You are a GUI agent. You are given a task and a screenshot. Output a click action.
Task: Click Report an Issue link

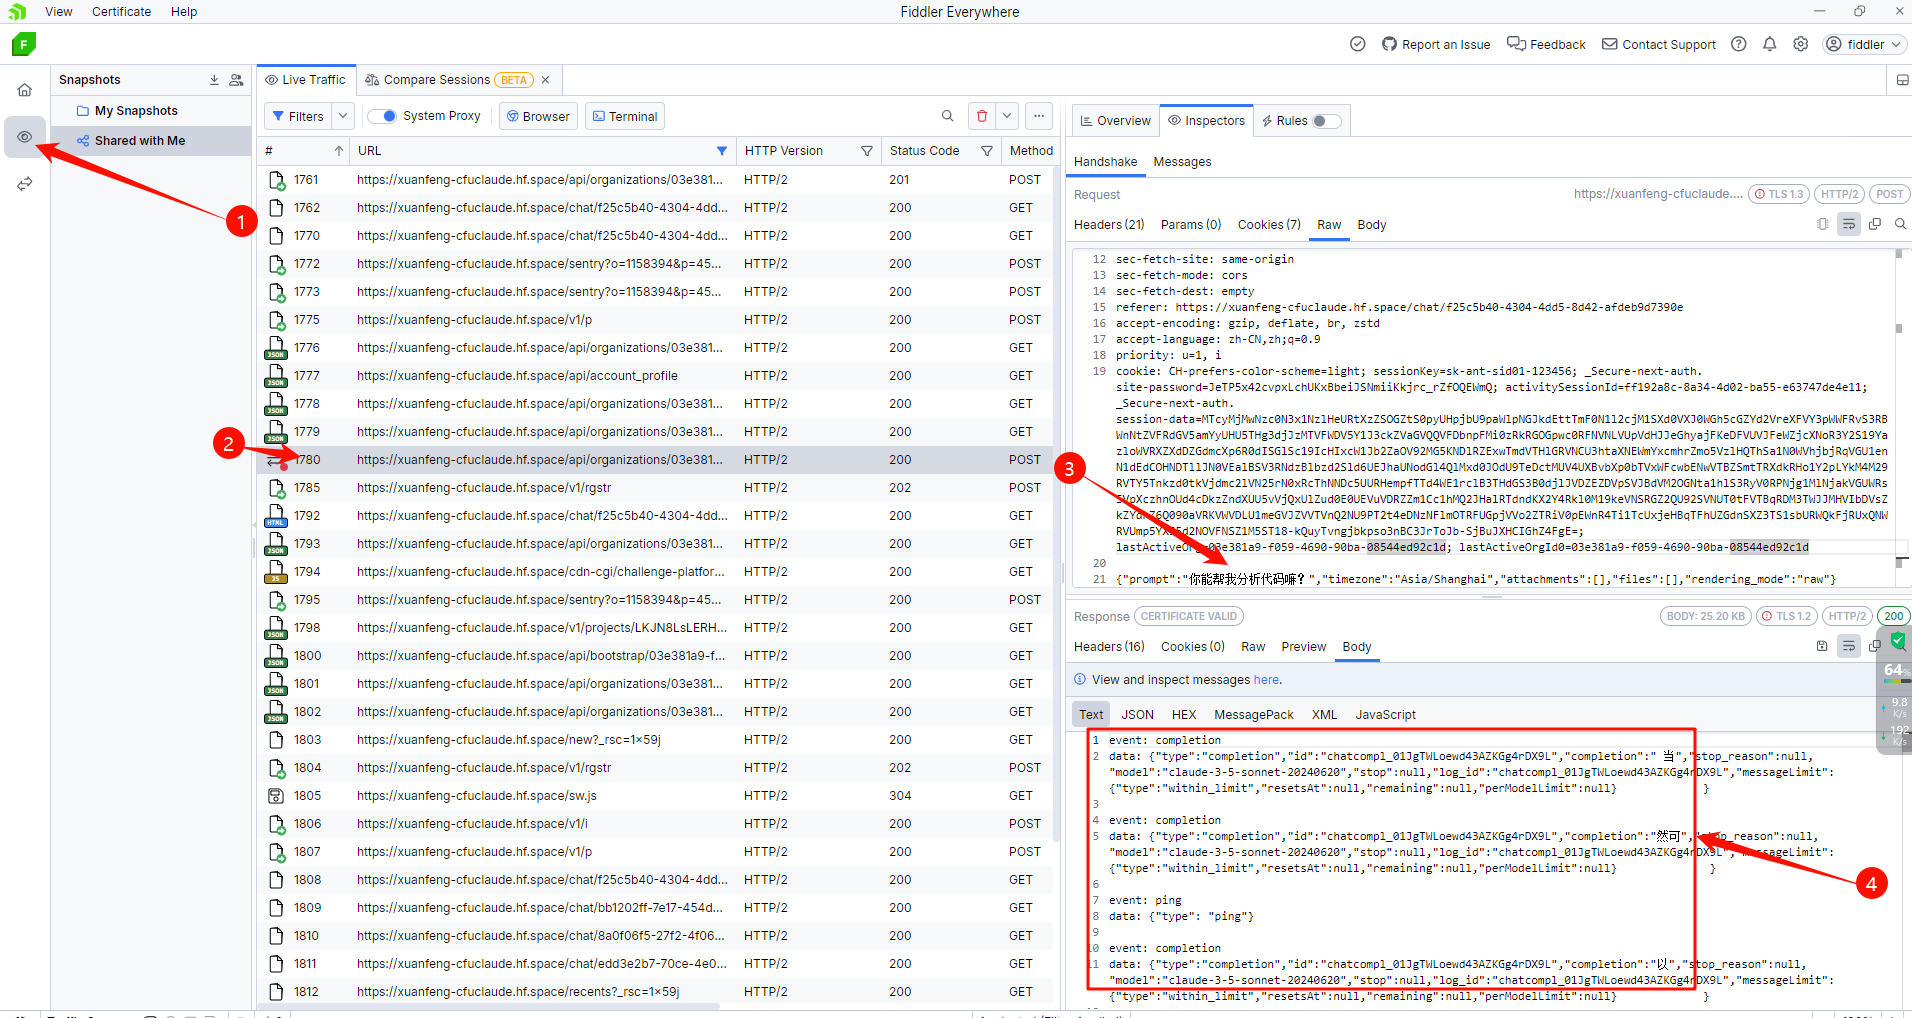click(1436, 44)
